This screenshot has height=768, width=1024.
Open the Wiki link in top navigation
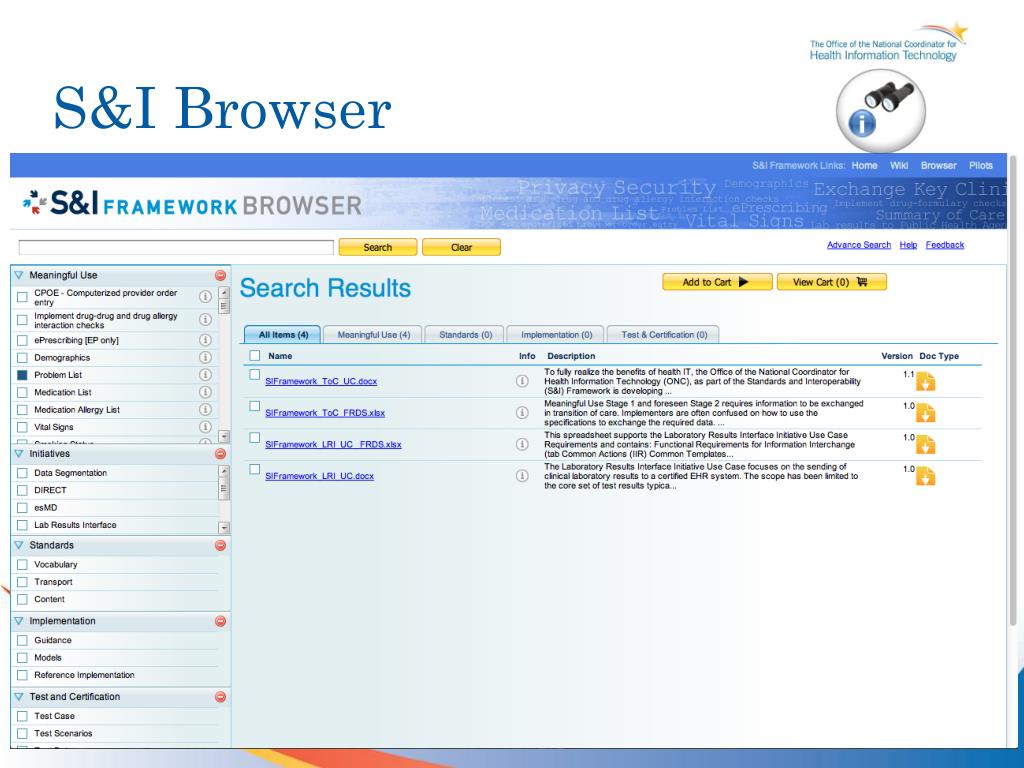(x=899, y=165)
